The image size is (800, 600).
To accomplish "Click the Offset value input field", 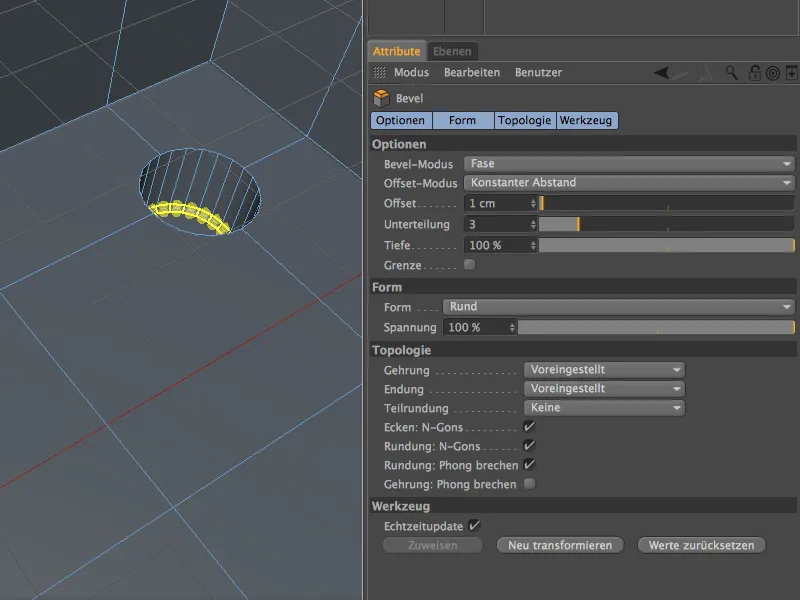I will point(496,203).
